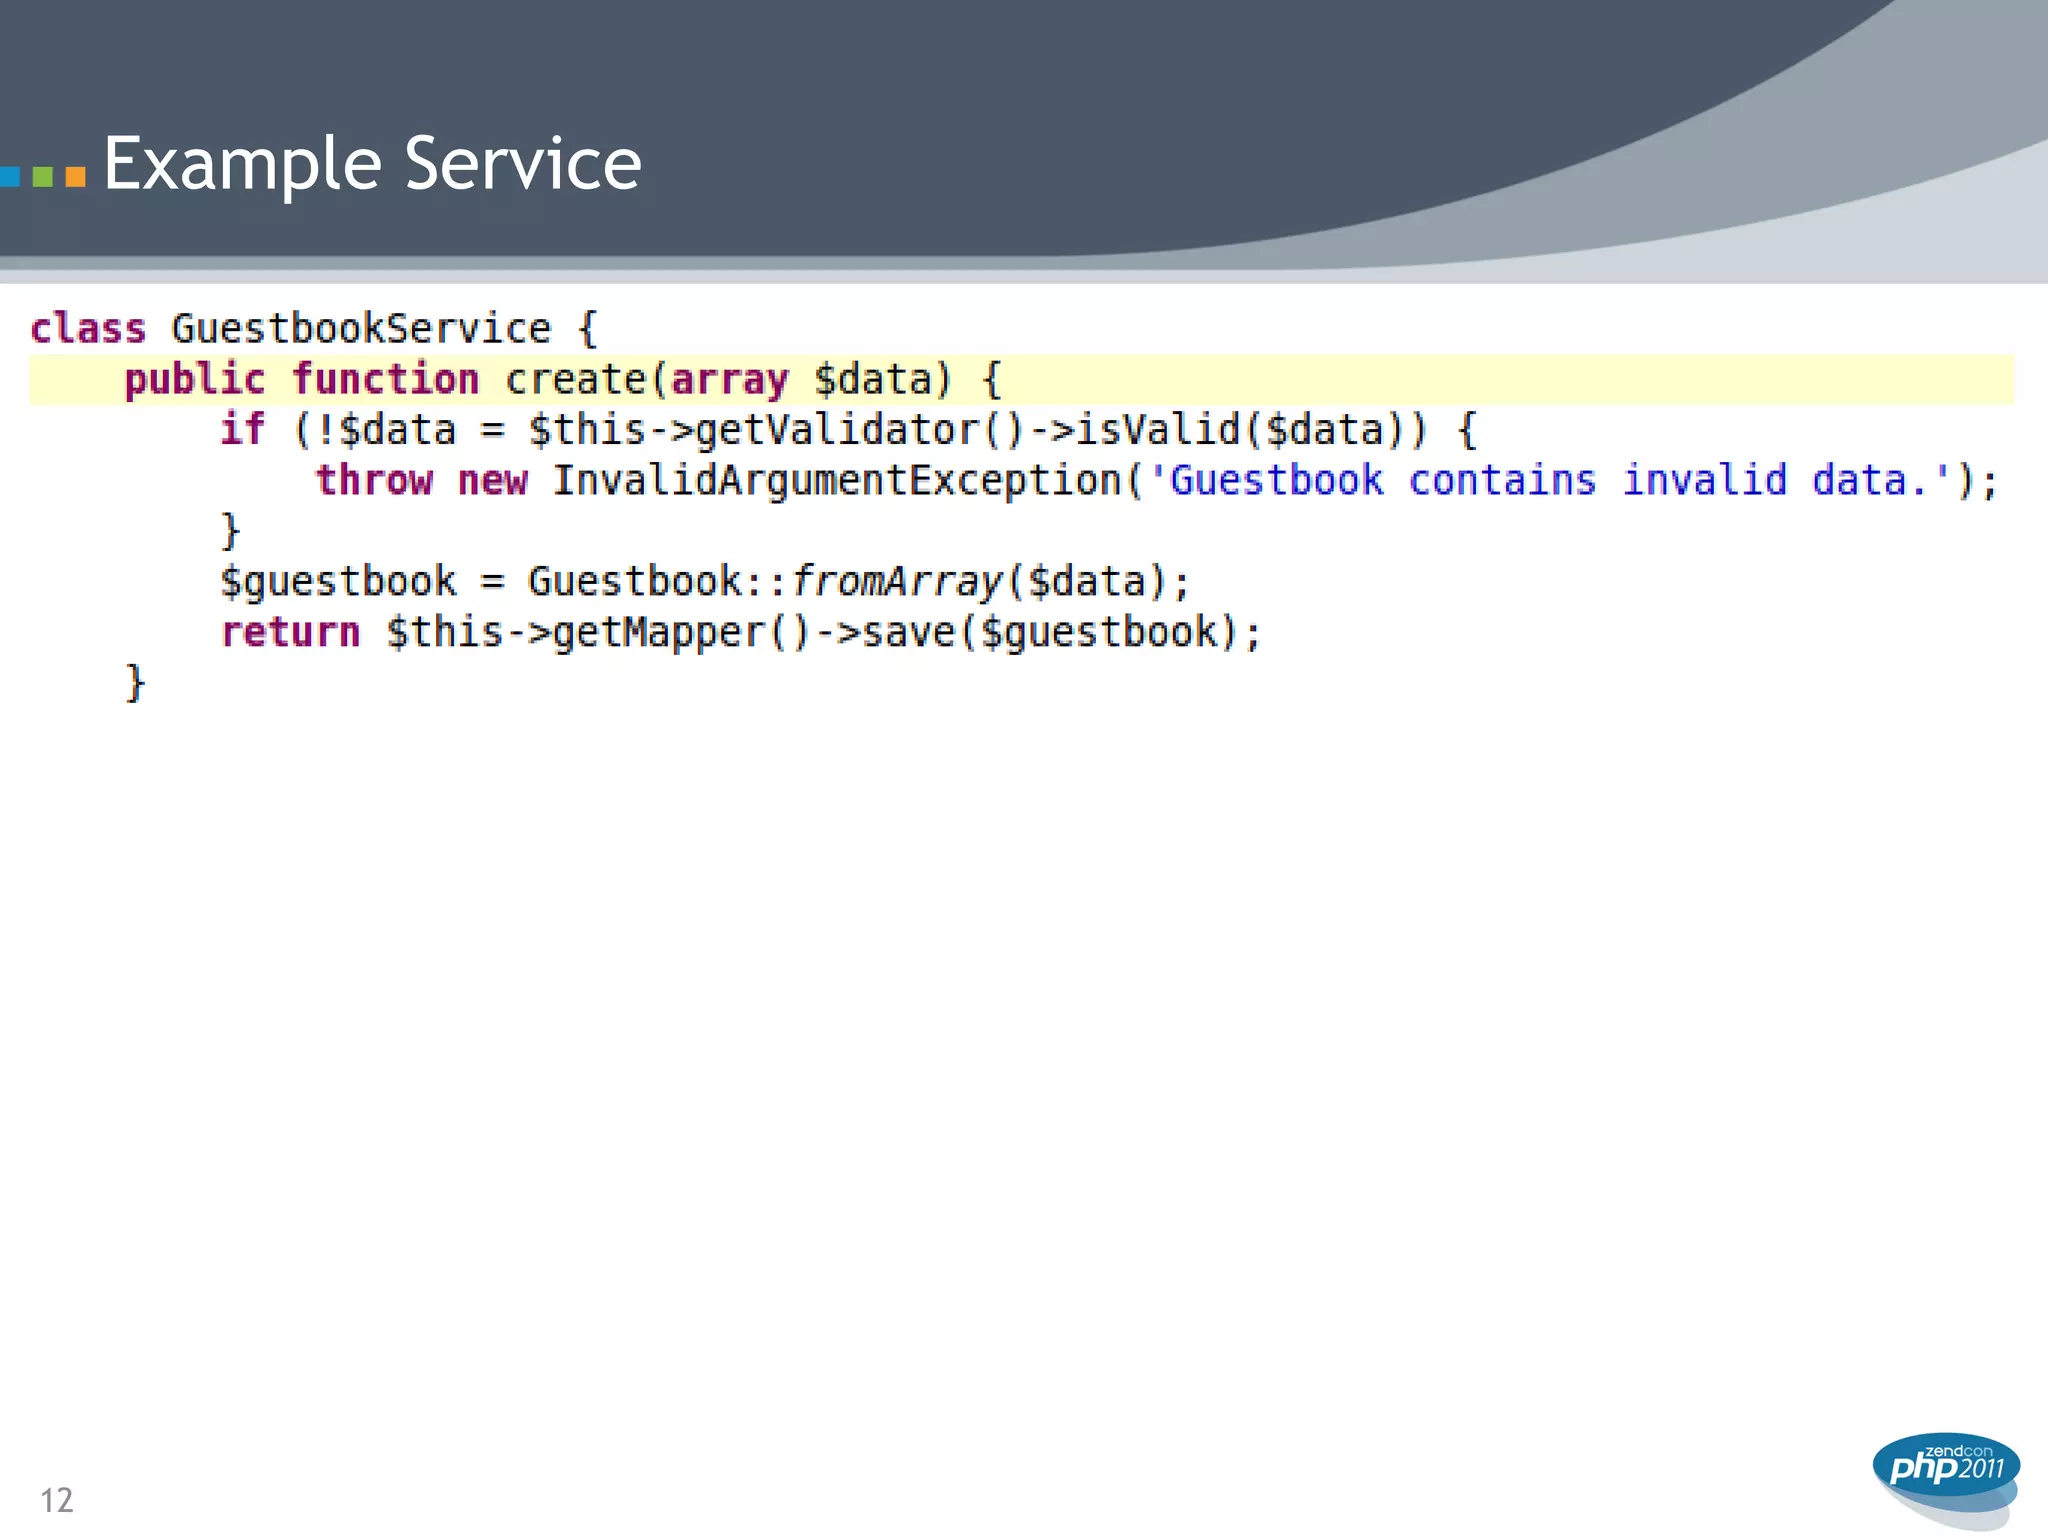Click the green square title bullet
The image size is (2048, 1536).
[42, 177]
